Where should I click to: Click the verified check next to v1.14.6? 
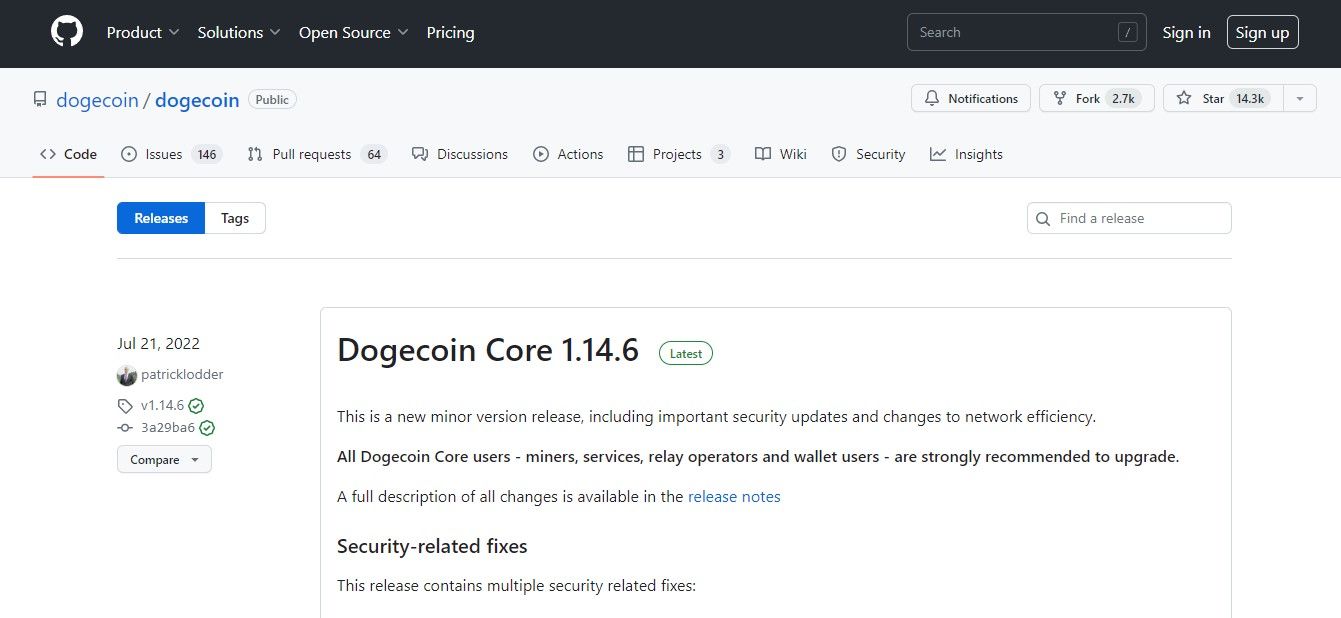point(196,406)
